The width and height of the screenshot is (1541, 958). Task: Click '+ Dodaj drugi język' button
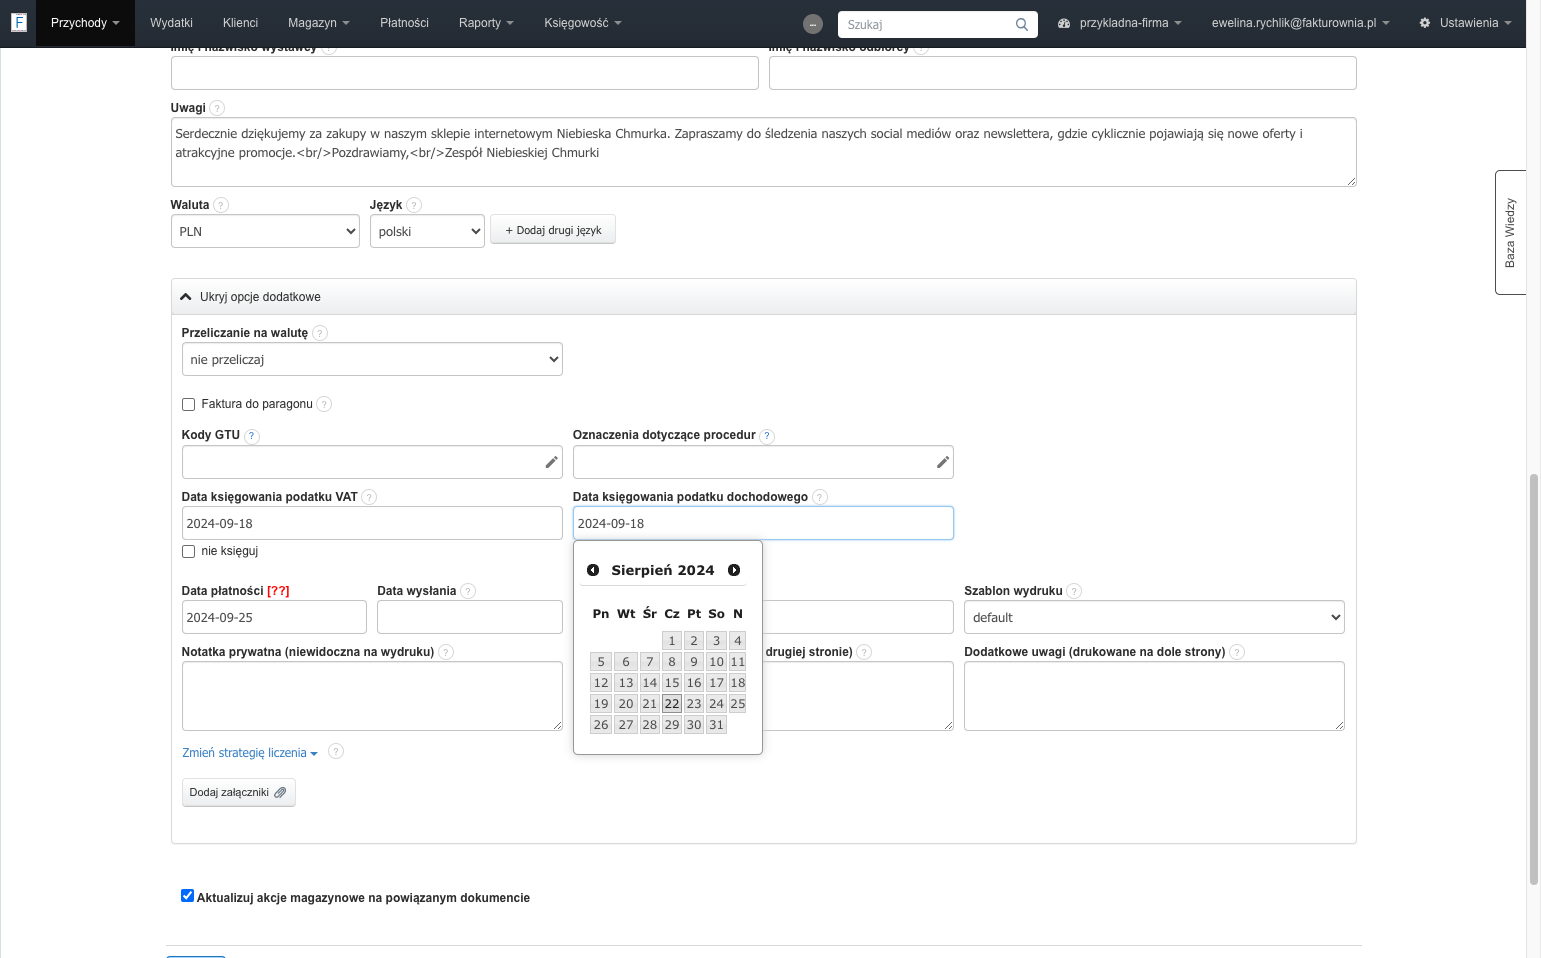click(x=553, y=230)
